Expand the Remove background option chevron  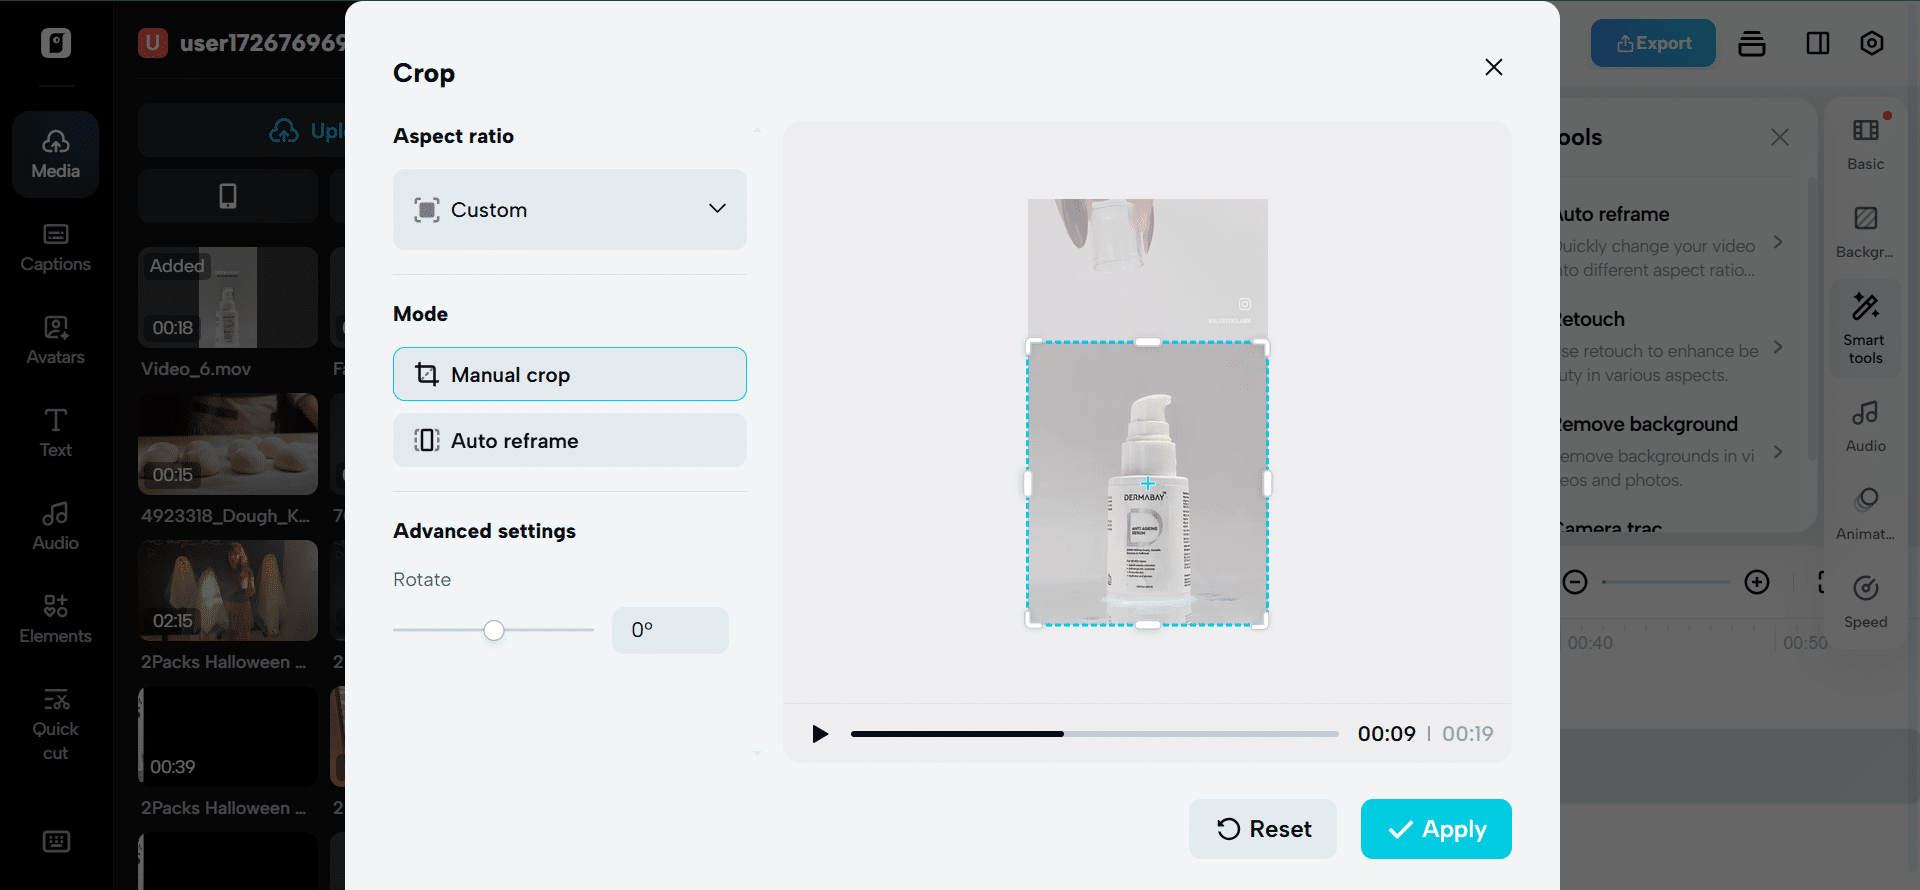[1778, 452]
